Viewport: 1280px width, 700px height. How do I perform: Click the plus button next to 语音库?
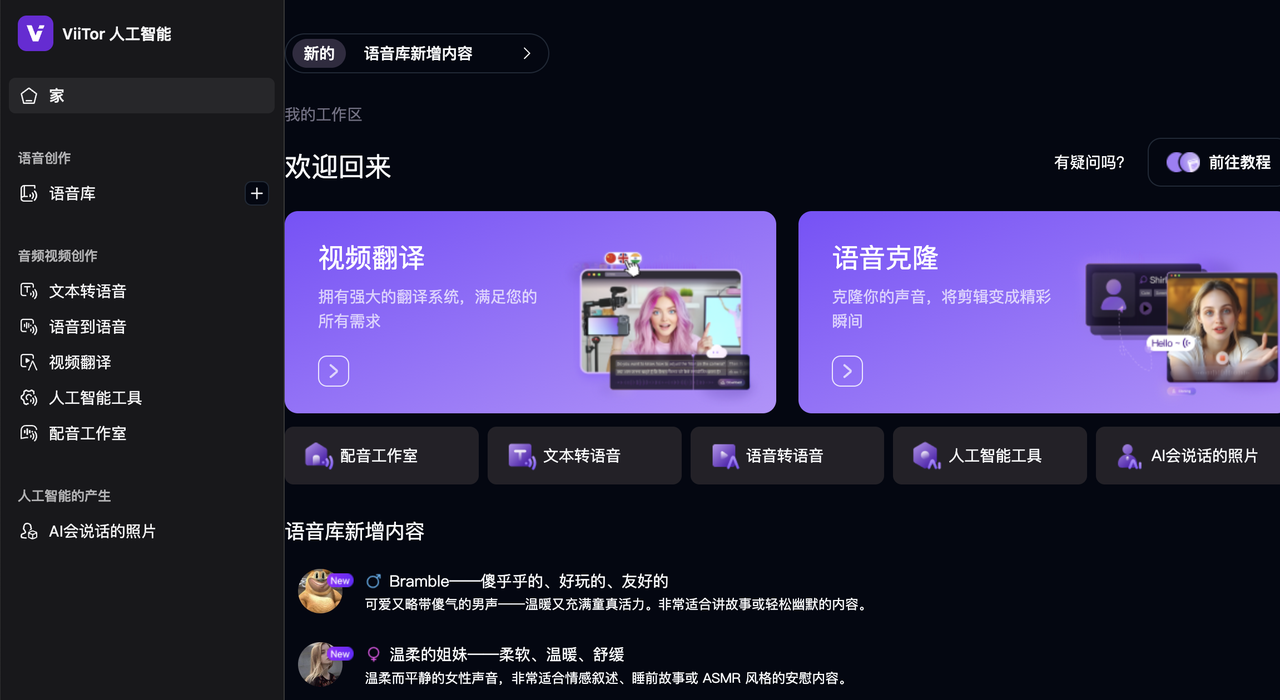point(257,193)
